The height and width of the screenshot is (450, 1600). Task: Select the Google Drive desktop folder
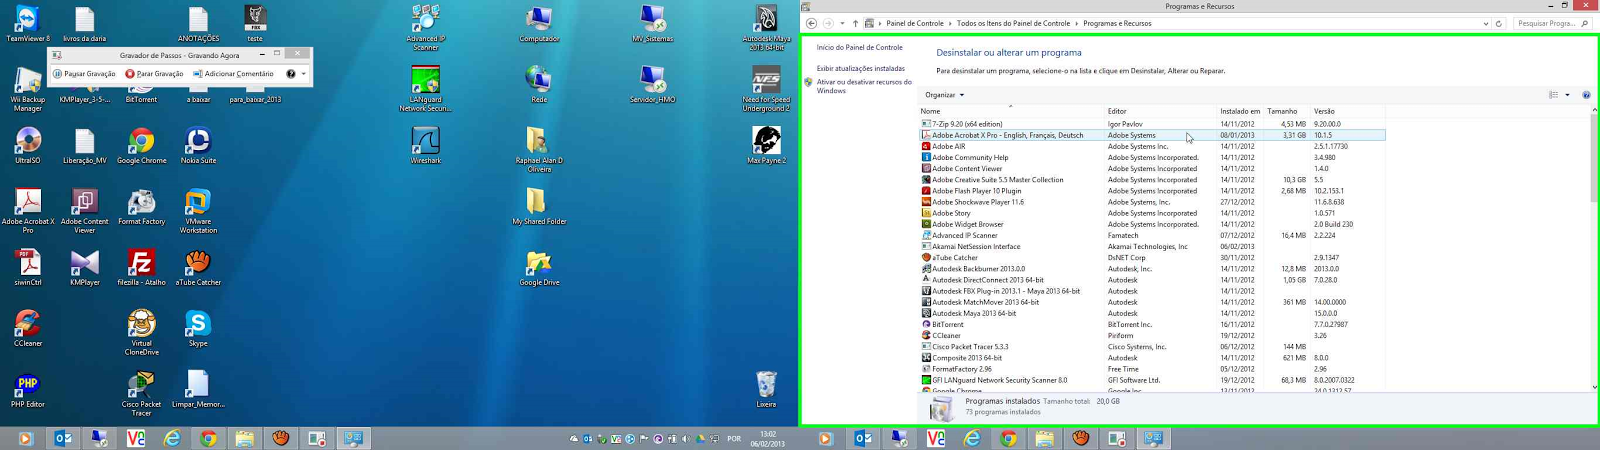539,268
